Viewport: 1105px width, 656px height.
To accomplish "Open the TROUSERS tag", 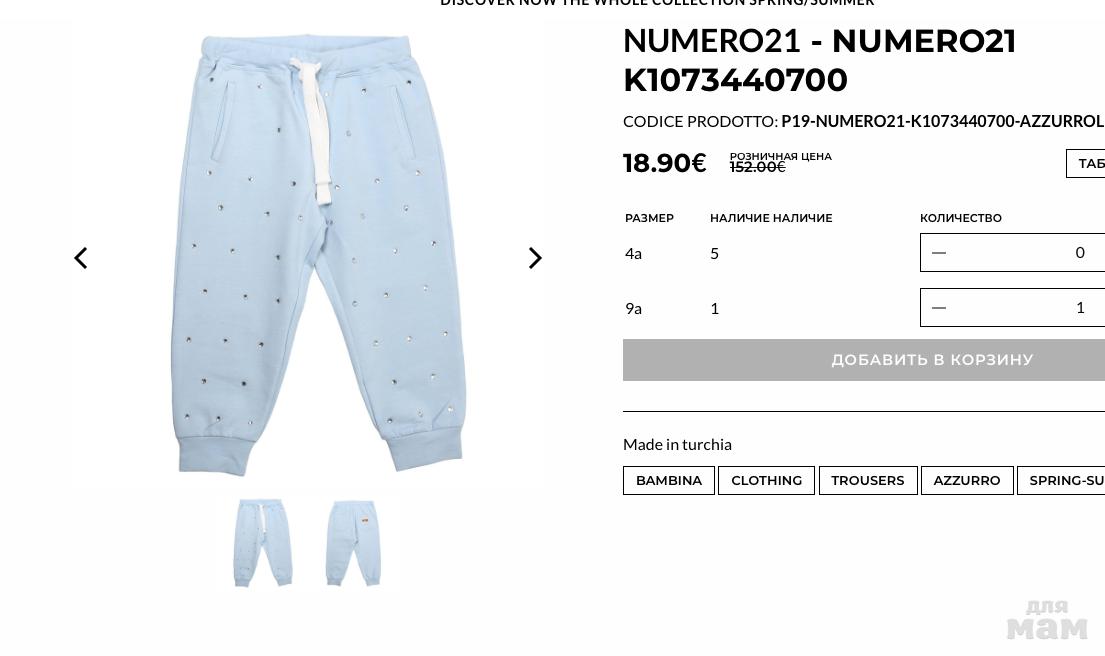I will coord(868,481).
